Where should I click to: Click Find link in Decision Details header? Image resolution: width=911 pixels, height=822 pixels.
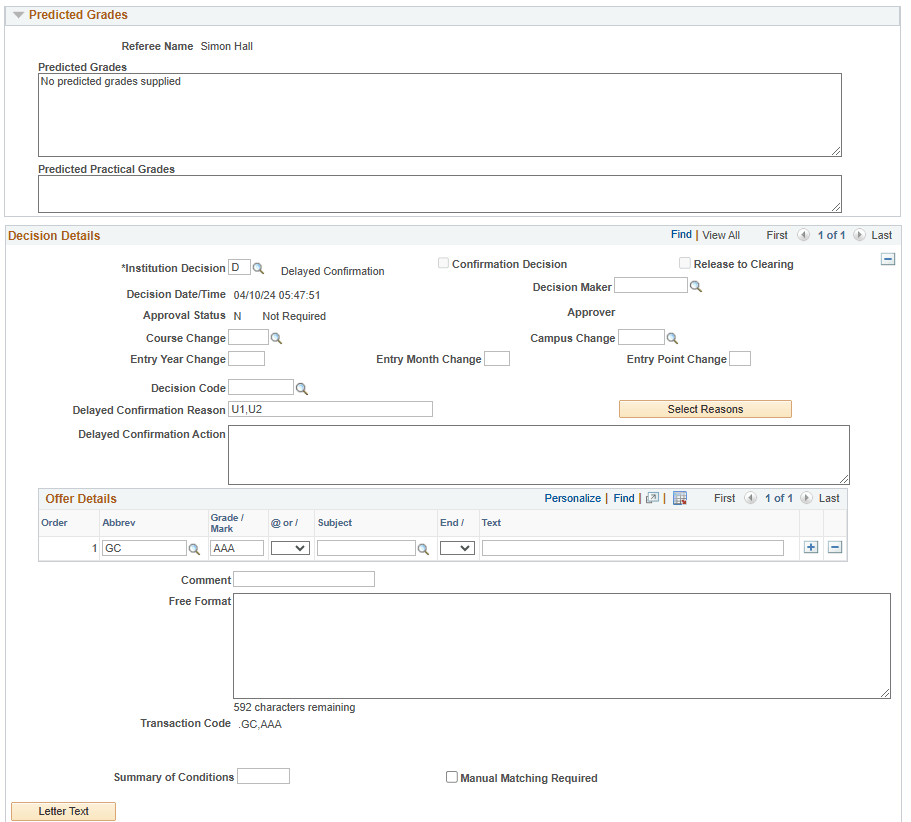681,234
